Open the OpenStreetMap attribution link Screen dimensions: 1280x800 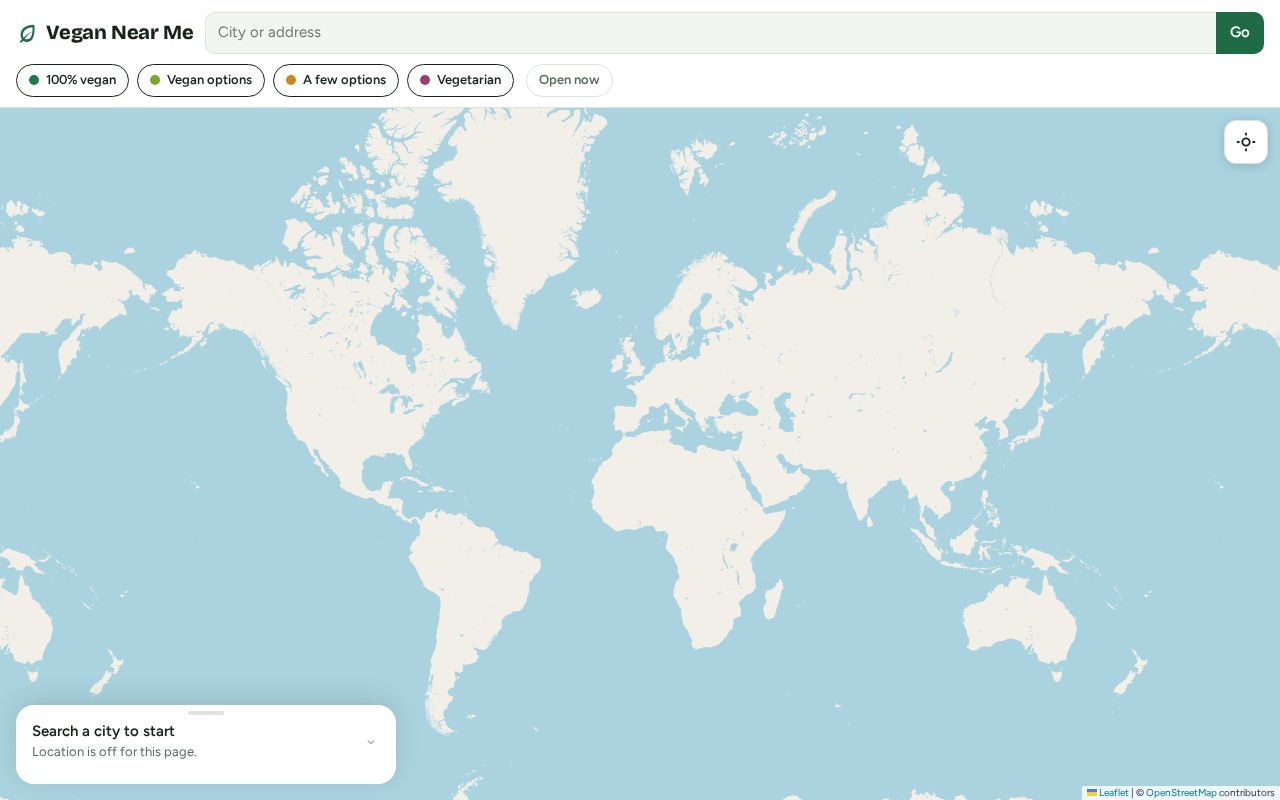coord(1181,793)
